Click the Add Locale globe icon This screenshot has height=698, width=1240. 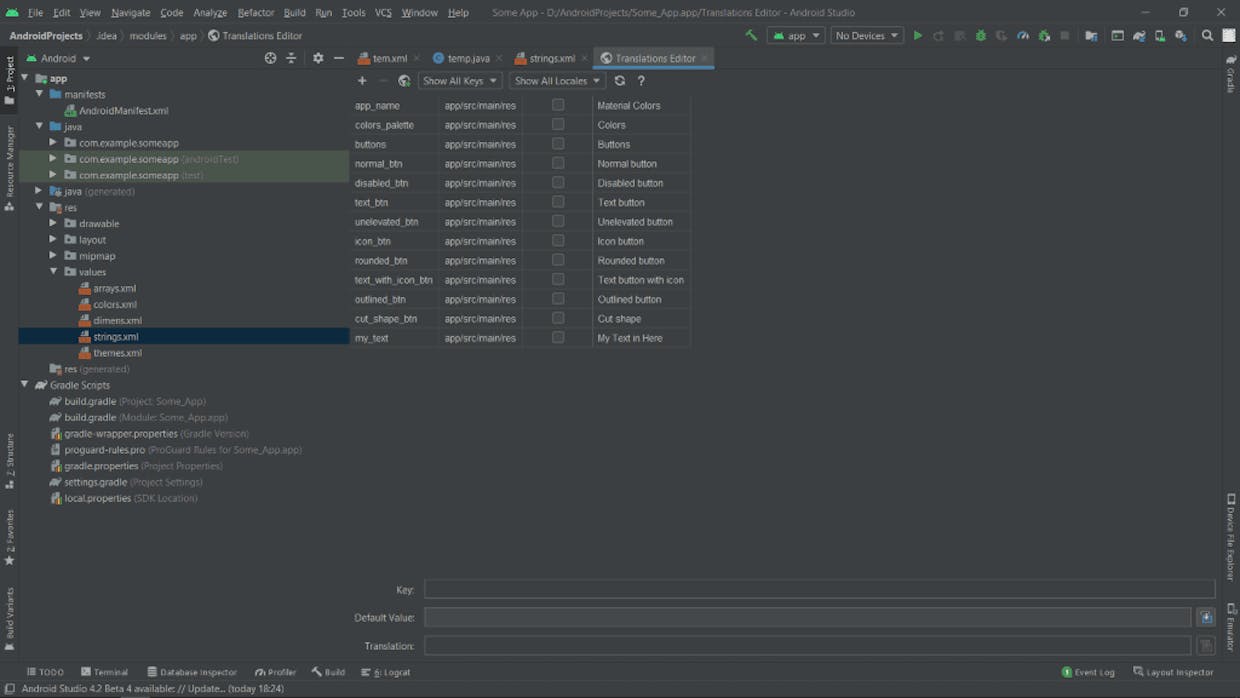point(404,81)
